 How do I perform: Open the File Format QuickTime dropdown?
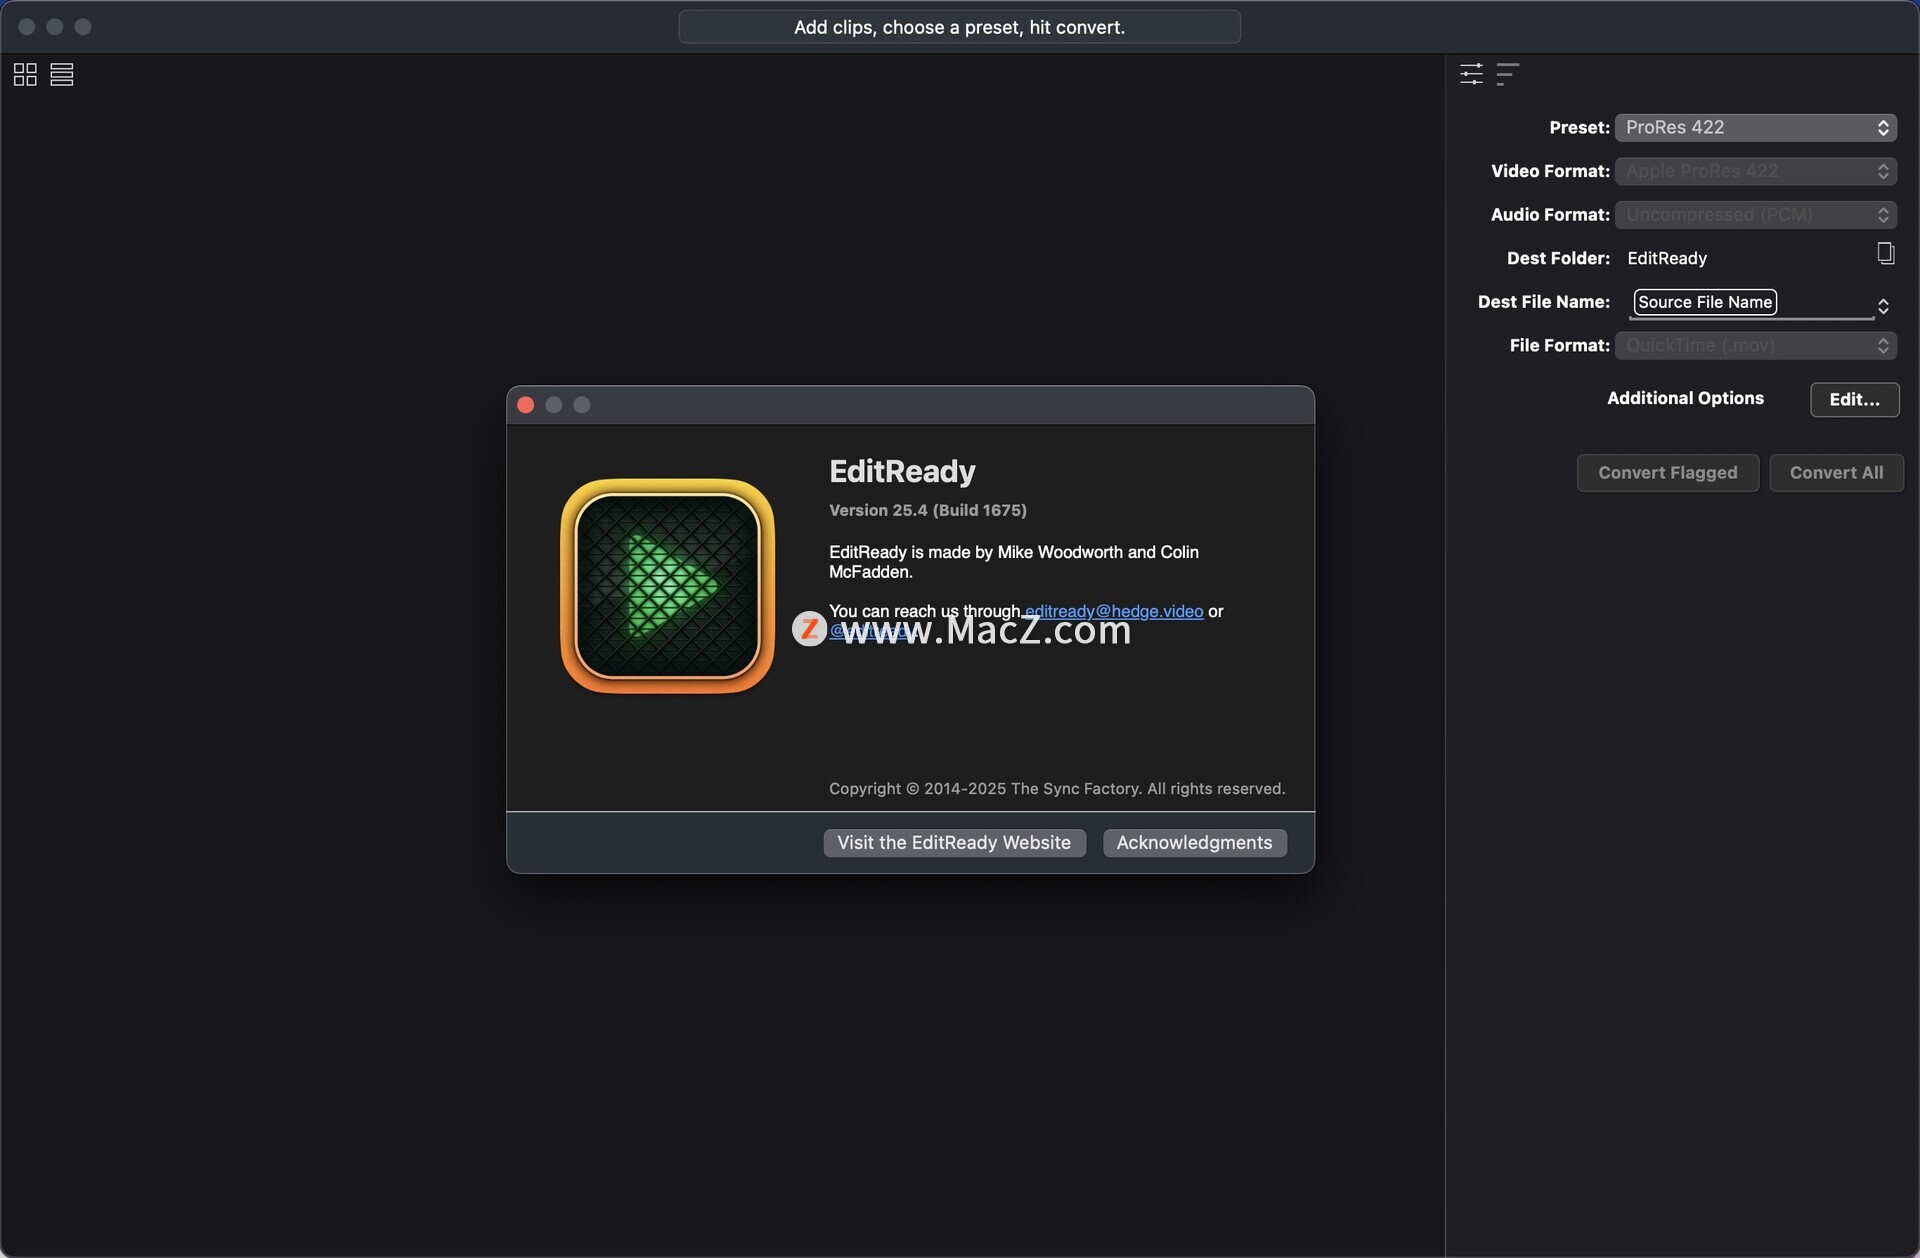click(x=1755, y=346)
